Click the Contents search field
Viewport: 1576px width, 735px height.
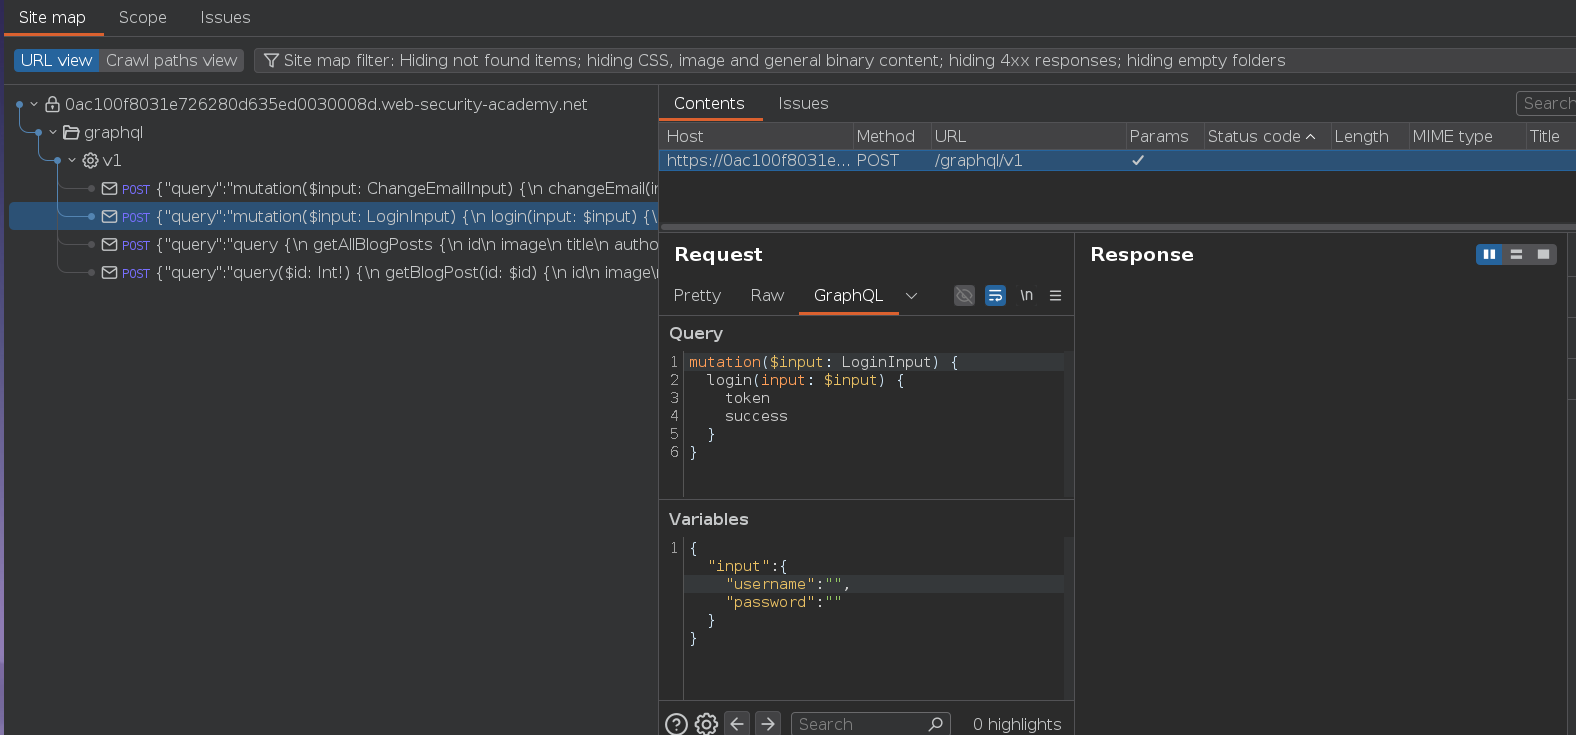pos(1546,103)
